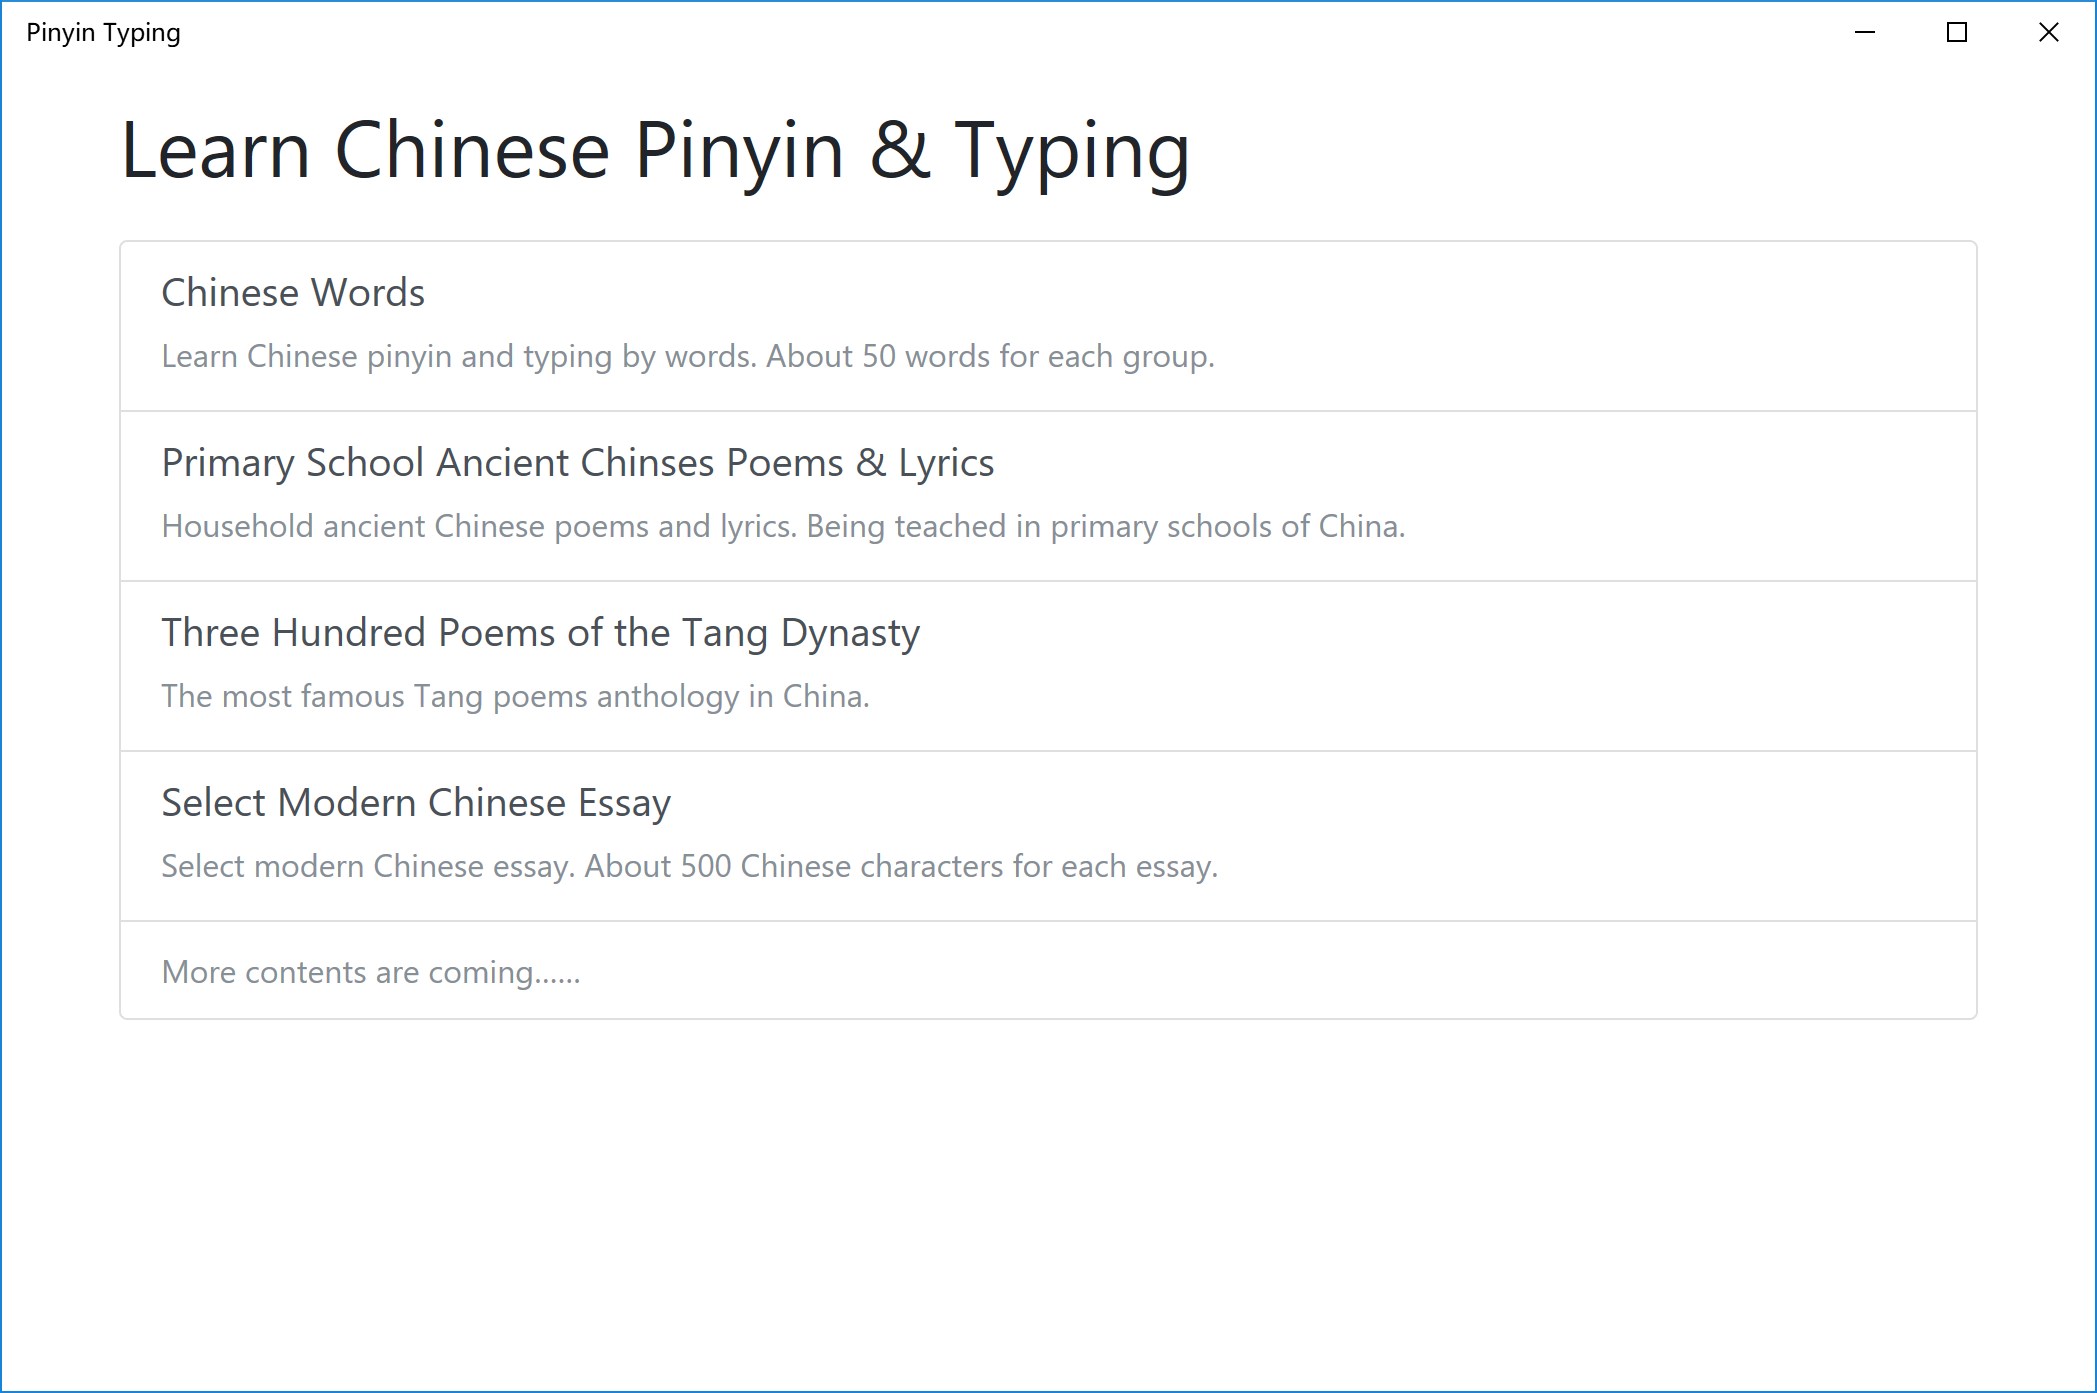The width and height of the screenshot is (2097, 1393).
Task: Minimize the Pinyin Typing window
Action: 1864,33
